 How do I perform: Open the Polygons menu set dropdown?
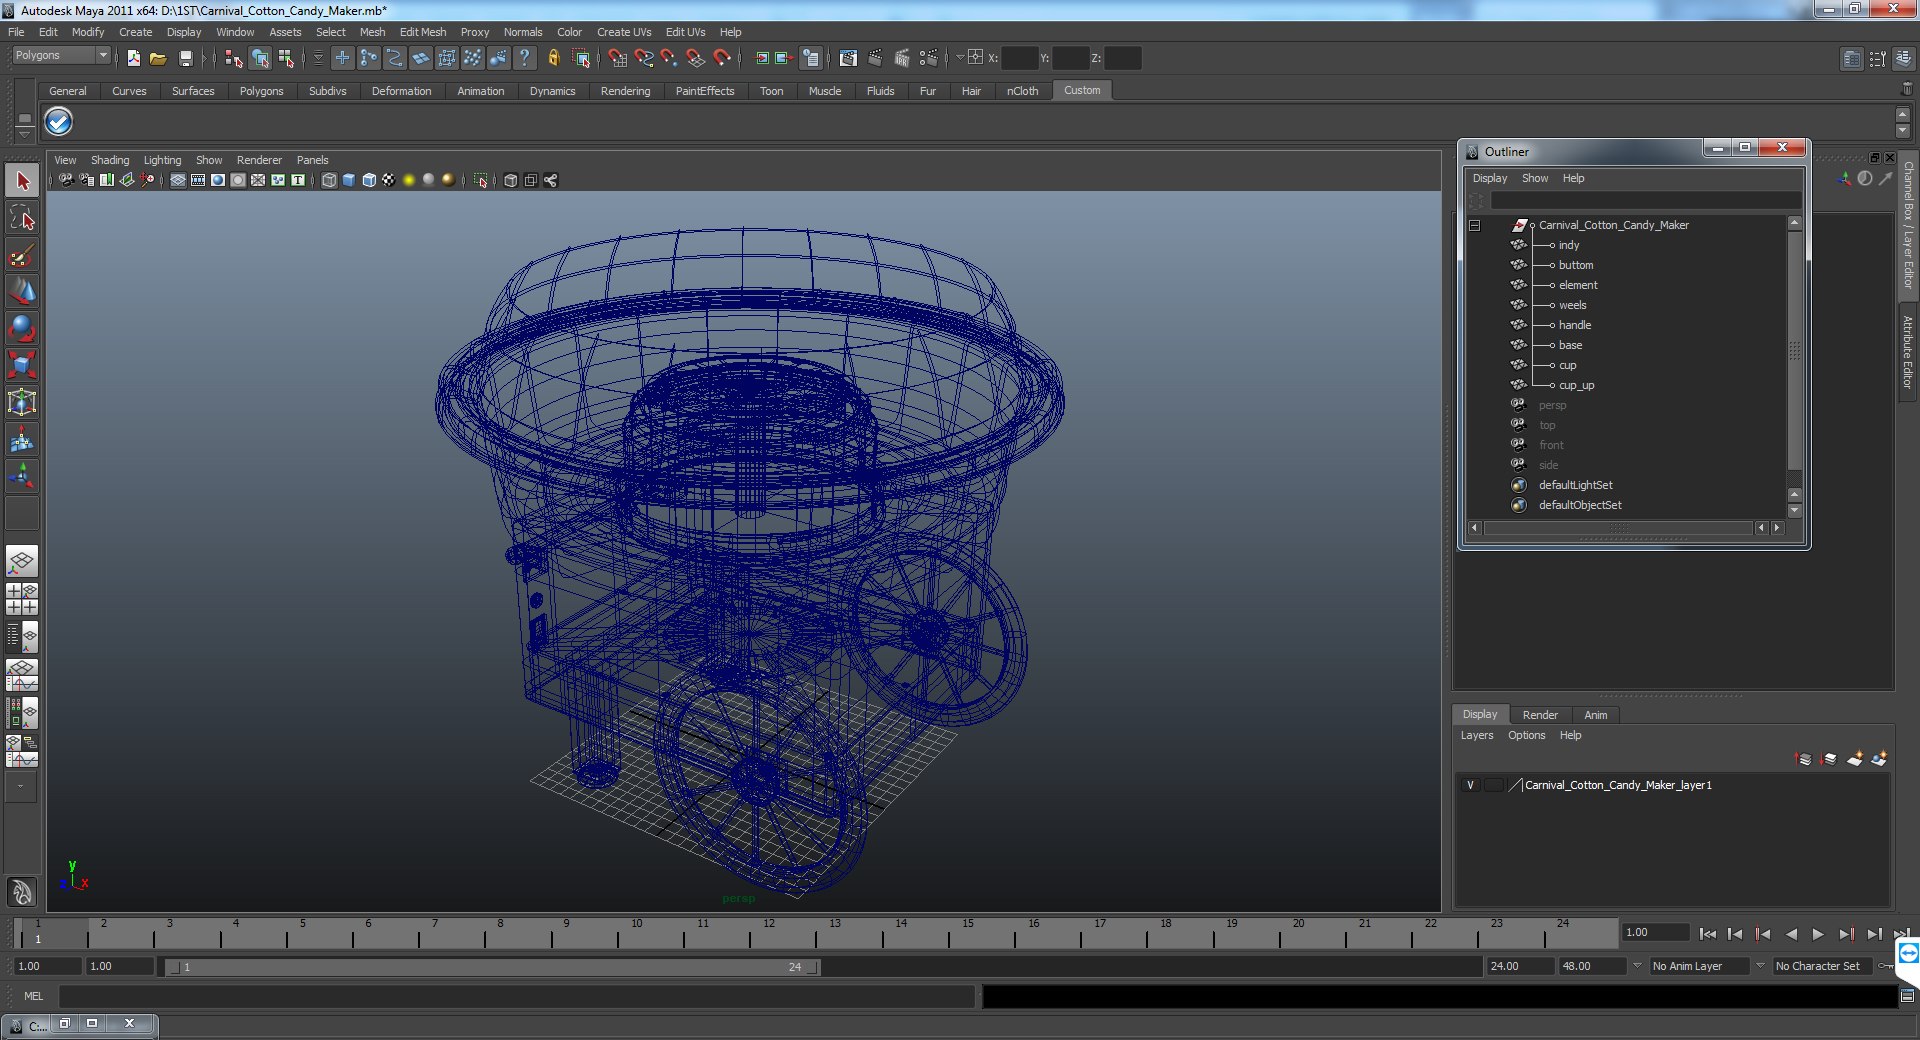pyautogui.click(x=61, y=56)
